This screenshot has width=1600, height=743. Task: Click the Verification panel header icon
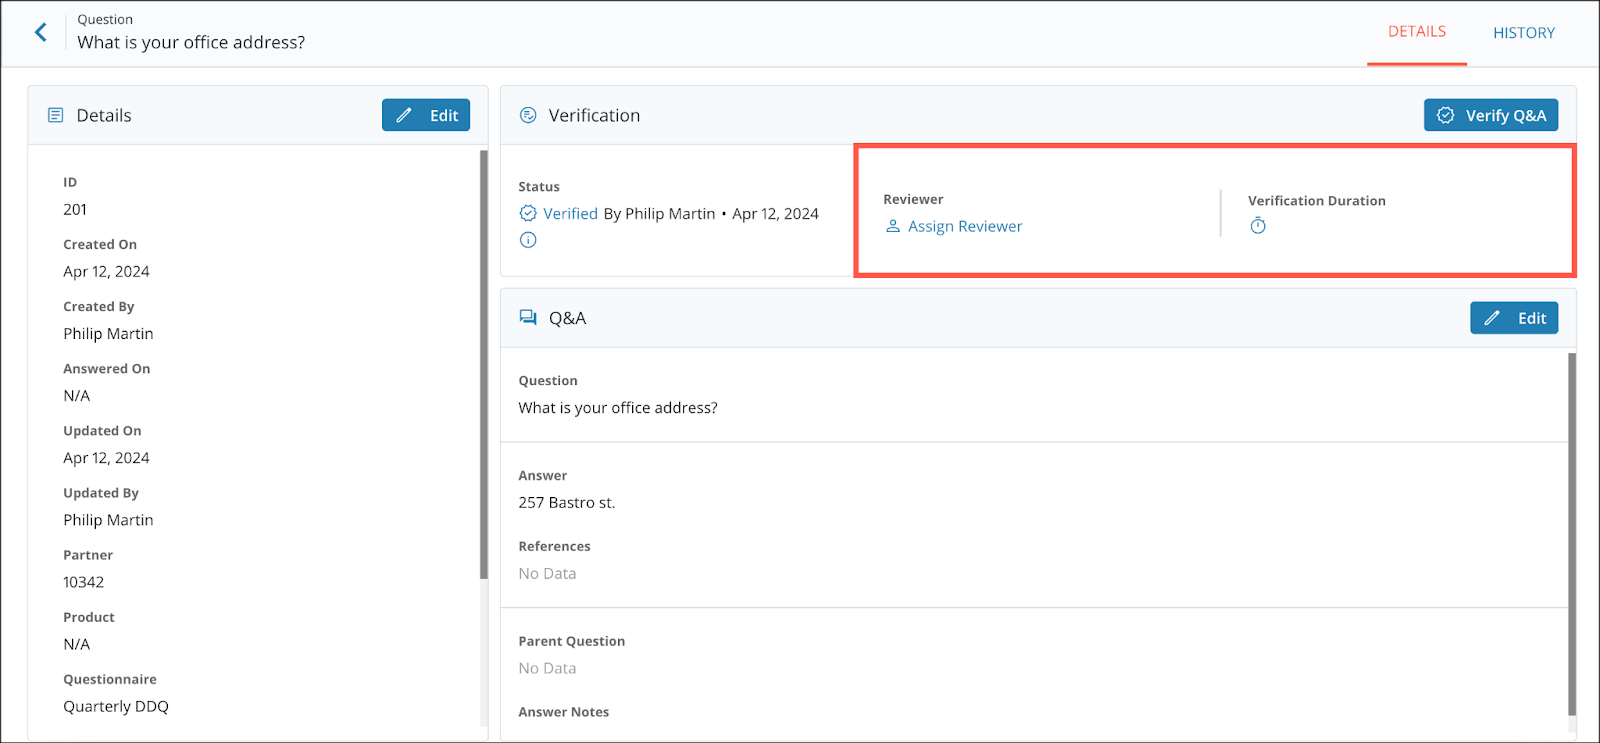[x=528, y=115]
